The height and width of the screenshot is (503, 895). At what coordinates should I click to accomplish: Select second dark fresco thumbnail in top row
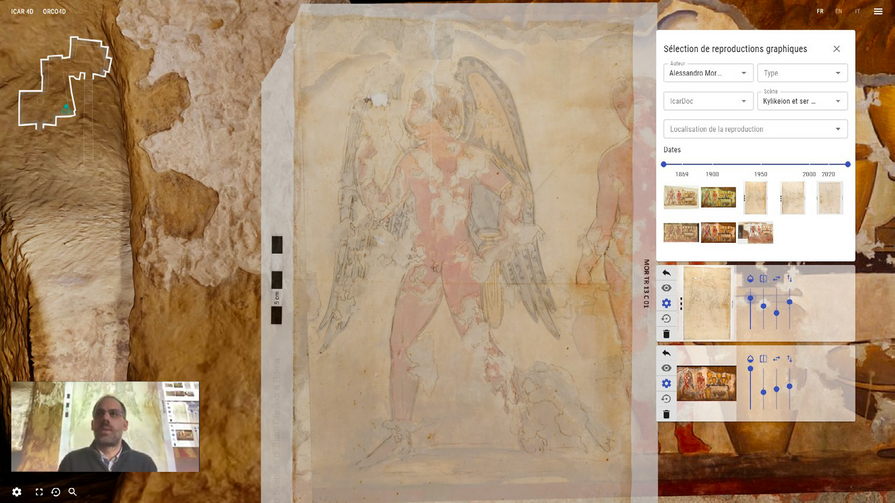click(x=718, y=198)
